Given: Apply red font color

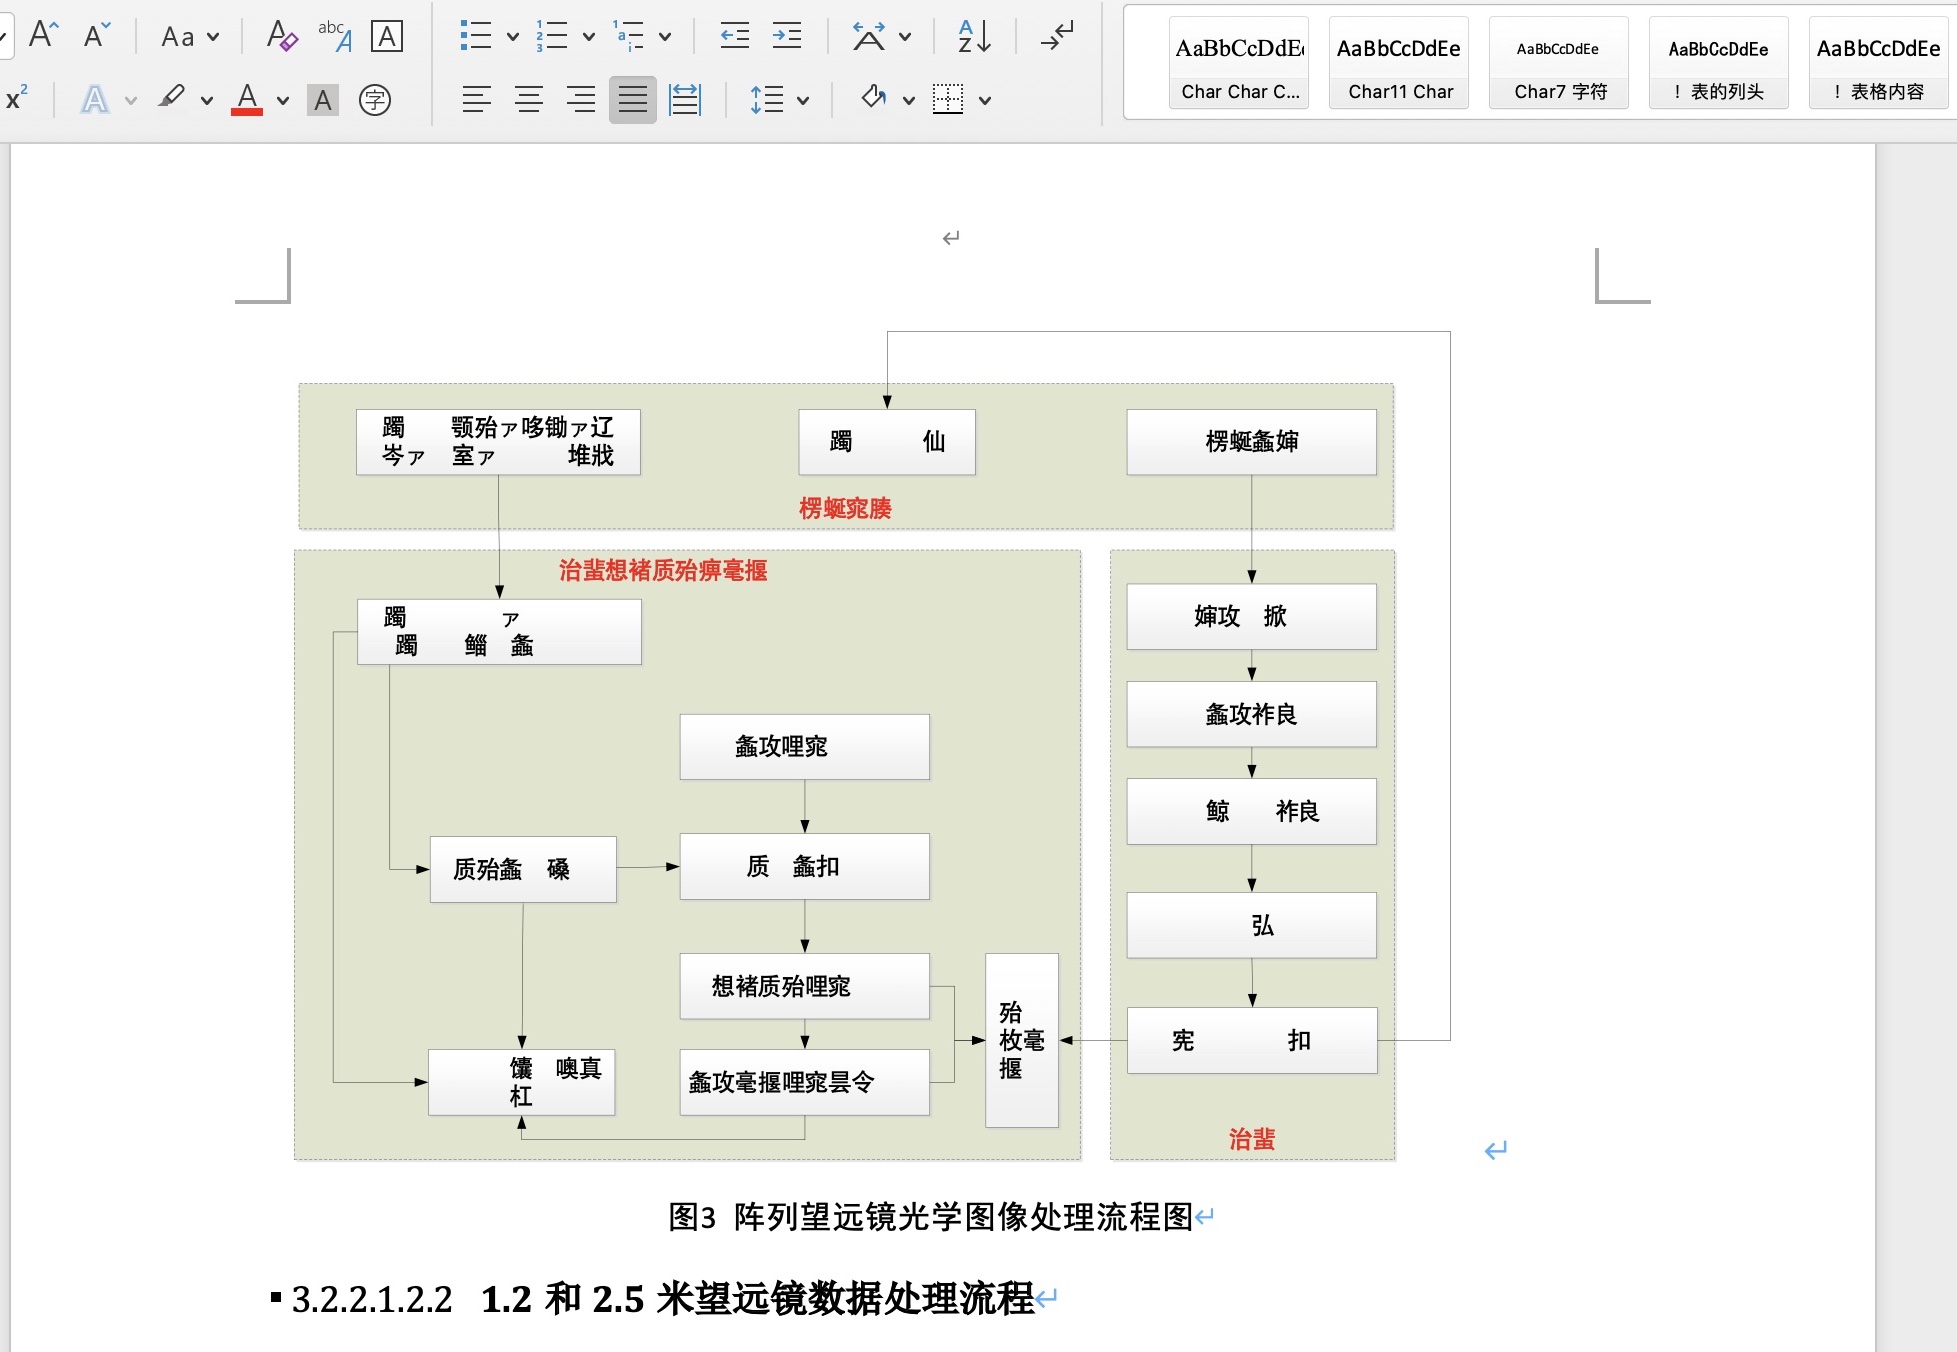Looking at the screenshot, I should tap(247, 98).
